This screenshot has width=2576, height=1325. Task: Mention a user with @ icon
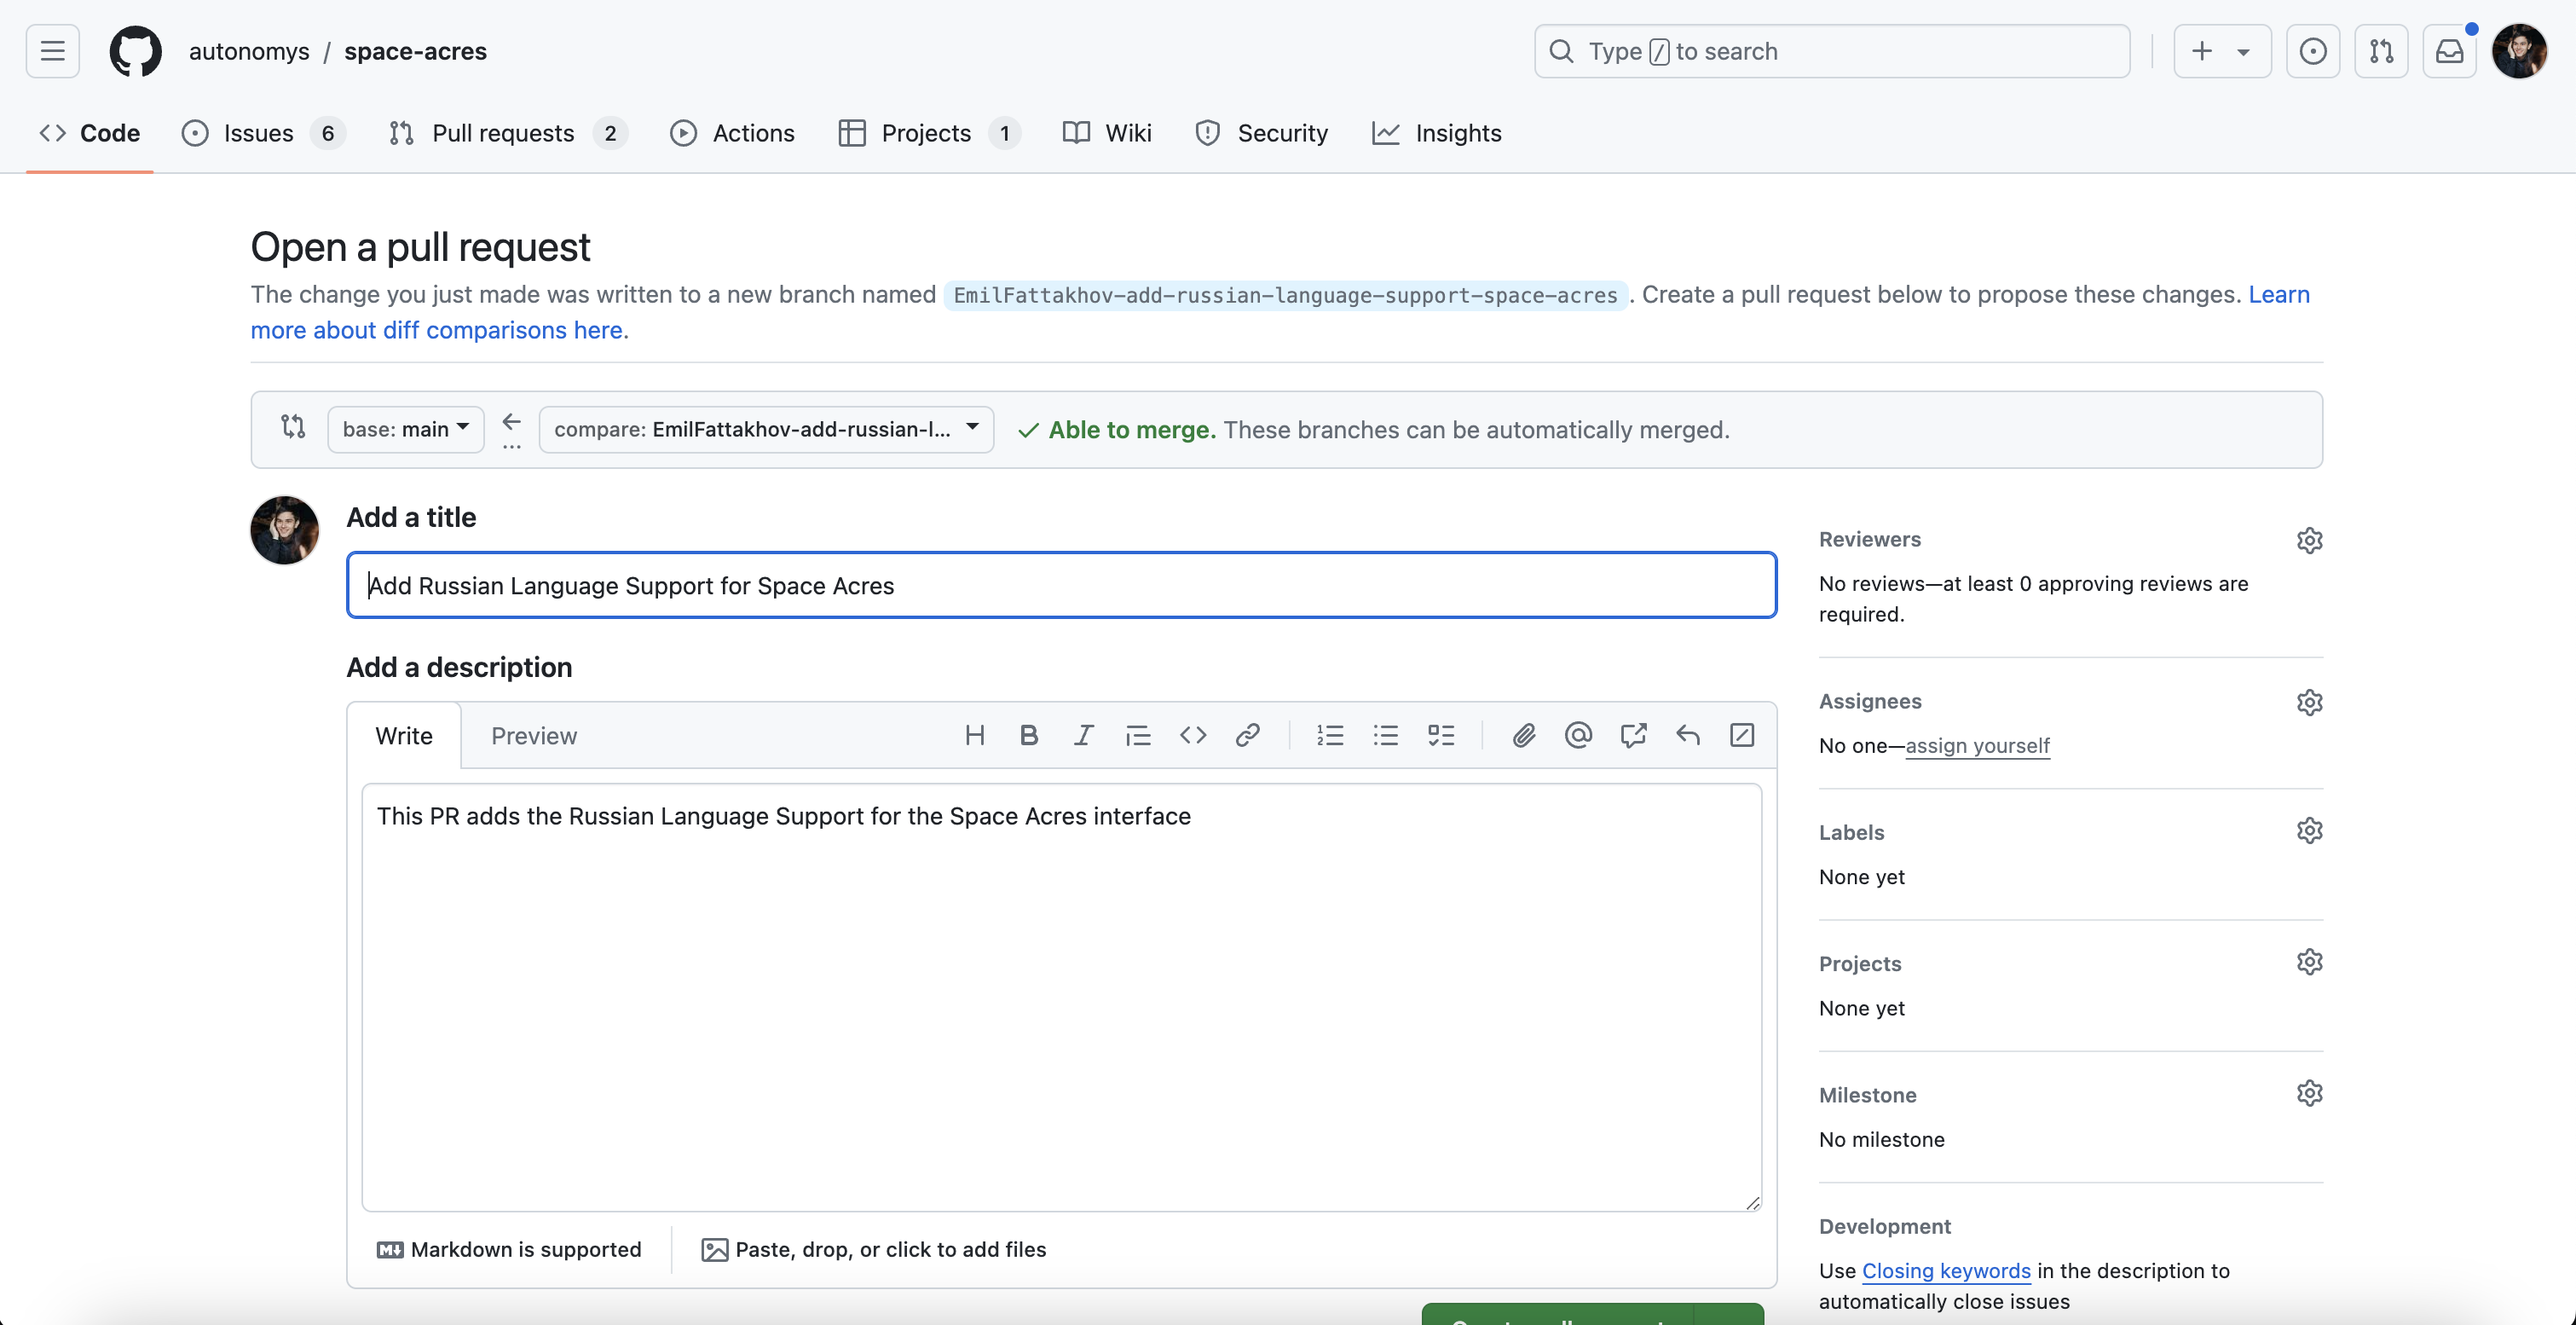[1578, 736]
